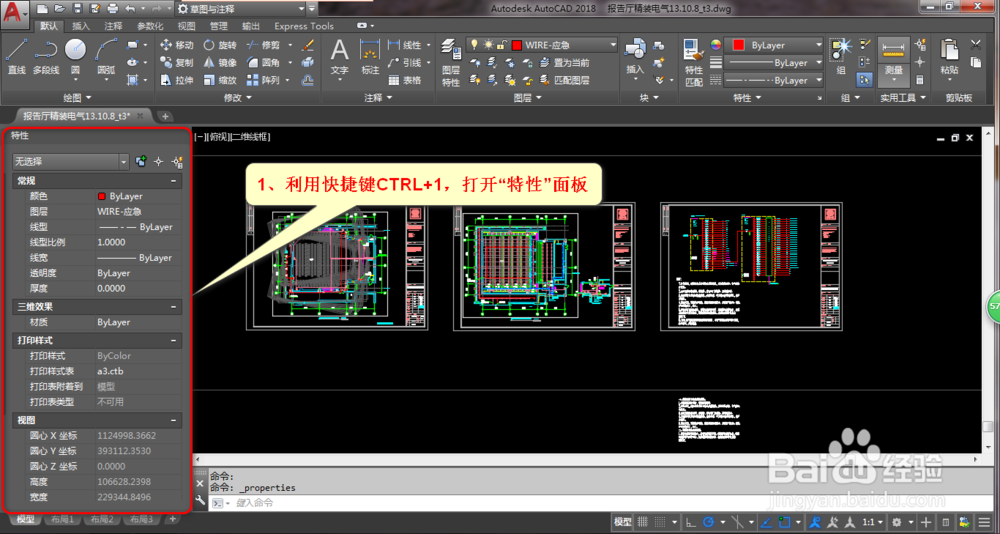Click the 引线 leader button

(405, 63)
